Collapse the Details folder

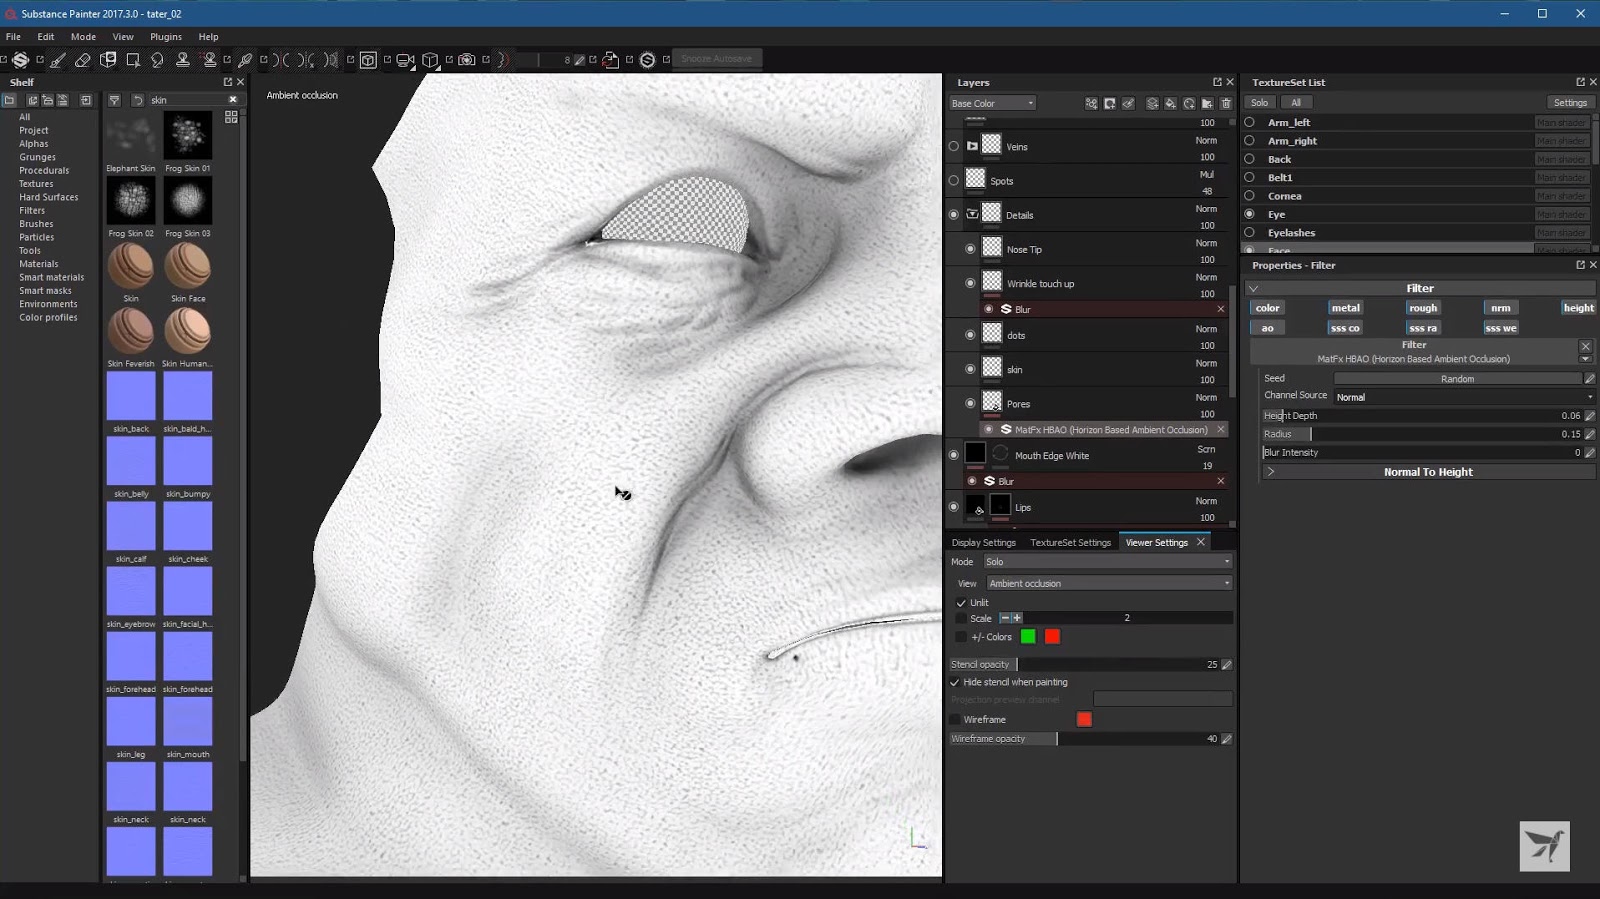click(972, 214)
